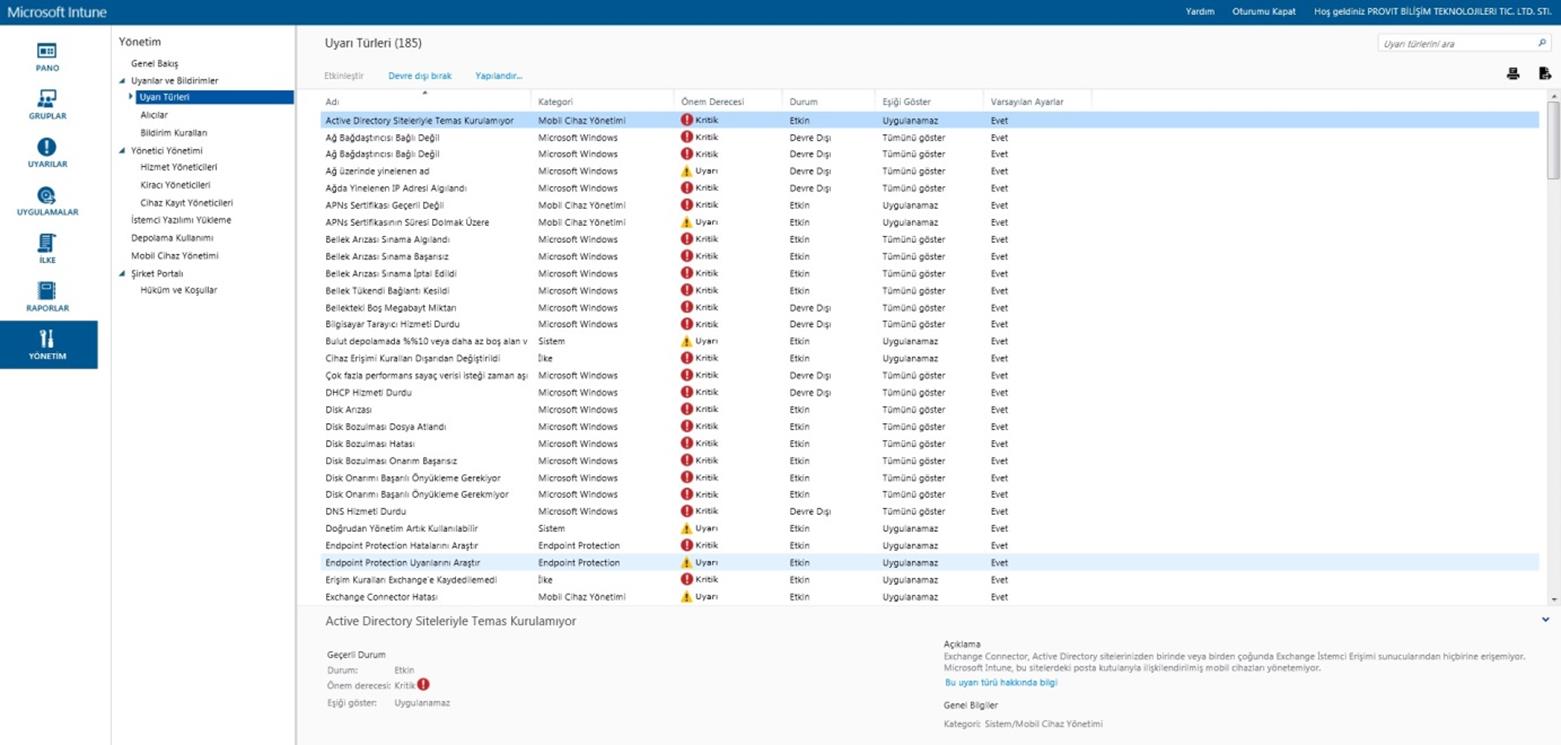The width and height of the screenshot is (1561, 745).
Task: Select the Bellek Arızası Sınama Başarısız row
Action: 930,256
